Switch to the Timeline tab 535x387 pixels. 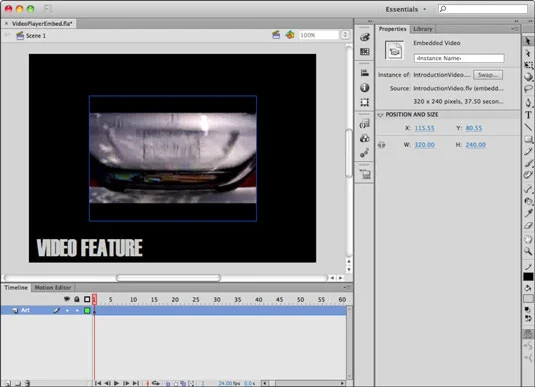[x=16, y=288]
